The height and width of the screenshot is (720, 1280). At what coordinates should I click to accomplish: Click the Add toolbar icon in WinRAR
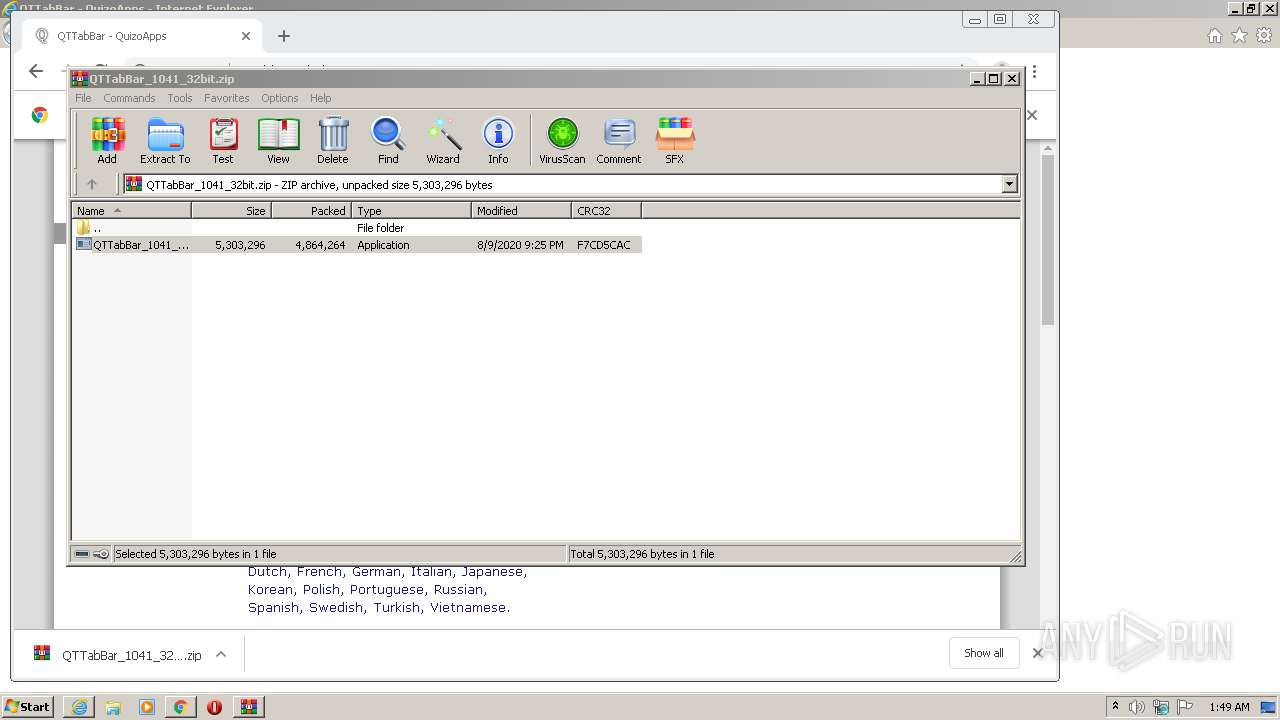(x=107, y=140)
